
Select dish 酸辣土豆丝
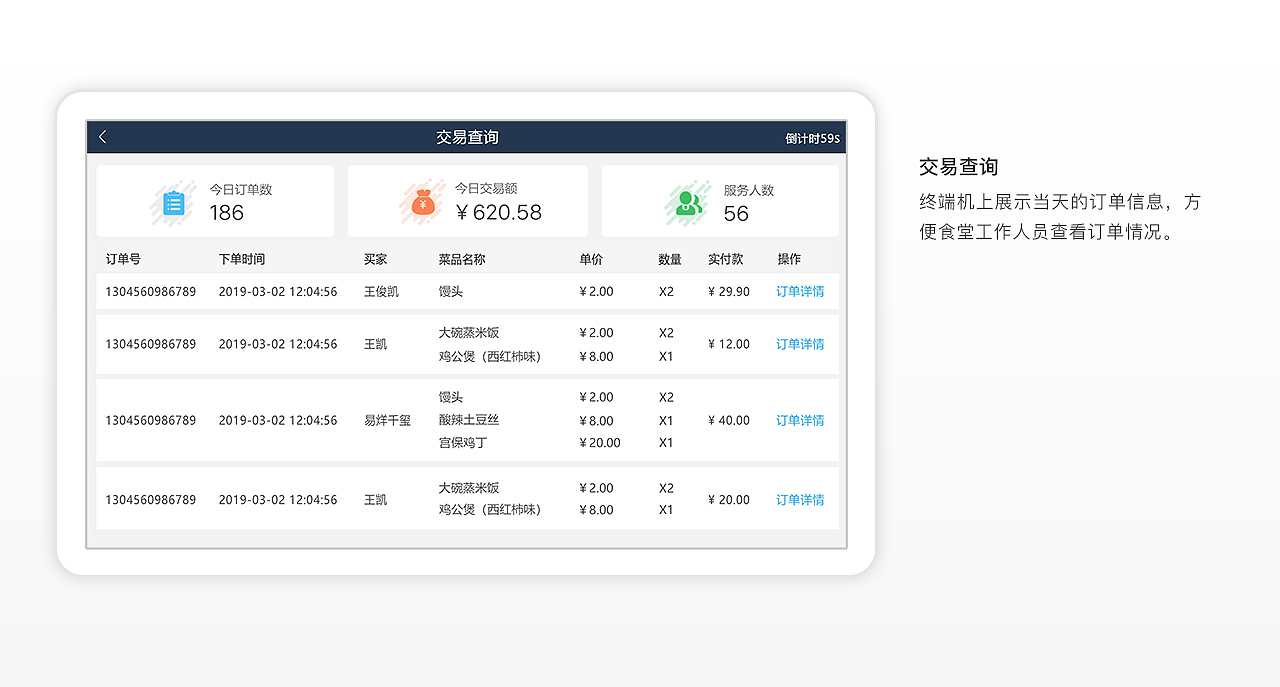tap(469, 421)
